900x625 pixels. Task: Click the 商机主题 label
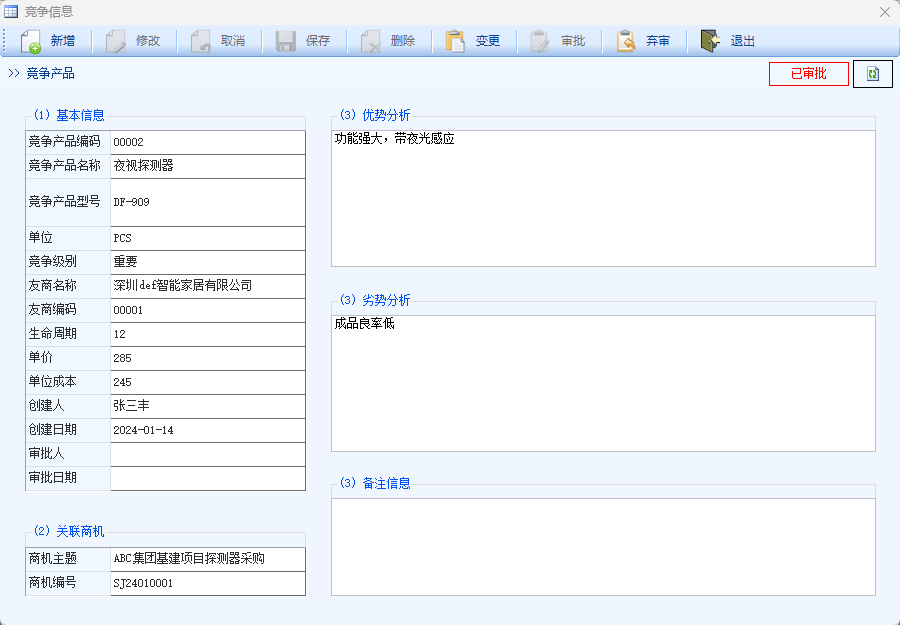click(52, 558)
